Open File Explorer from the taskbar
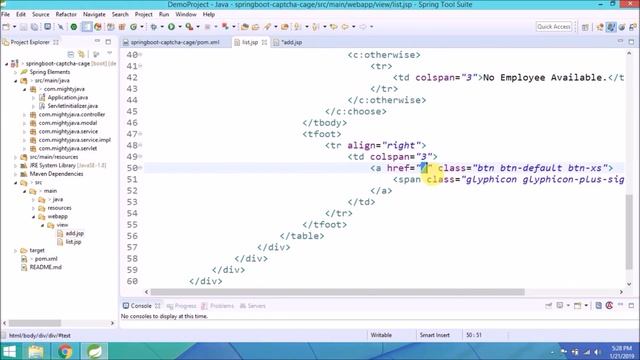 tap(36, 351)
